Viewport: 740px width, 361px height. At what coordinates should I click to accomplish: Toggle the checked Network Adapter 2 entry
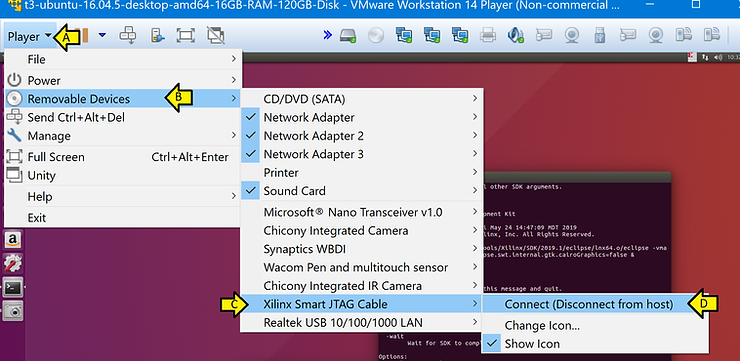click(x=362, y=136)
